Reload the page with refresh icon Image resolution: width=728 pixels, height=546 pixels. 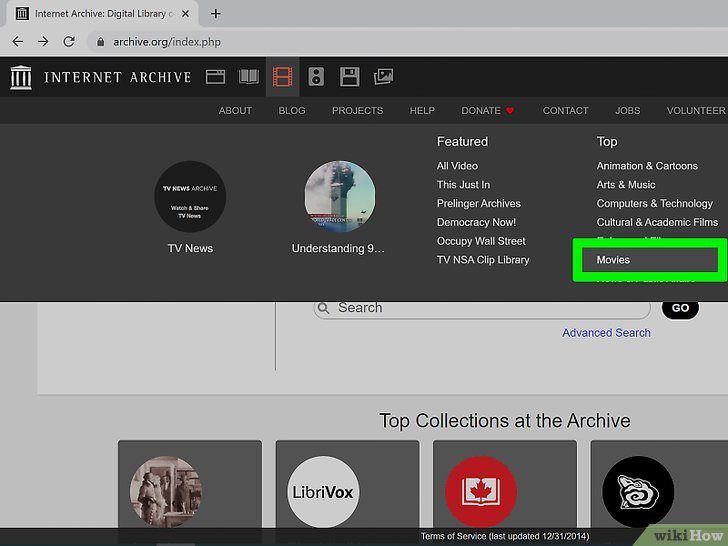click(x=69, y=42)
